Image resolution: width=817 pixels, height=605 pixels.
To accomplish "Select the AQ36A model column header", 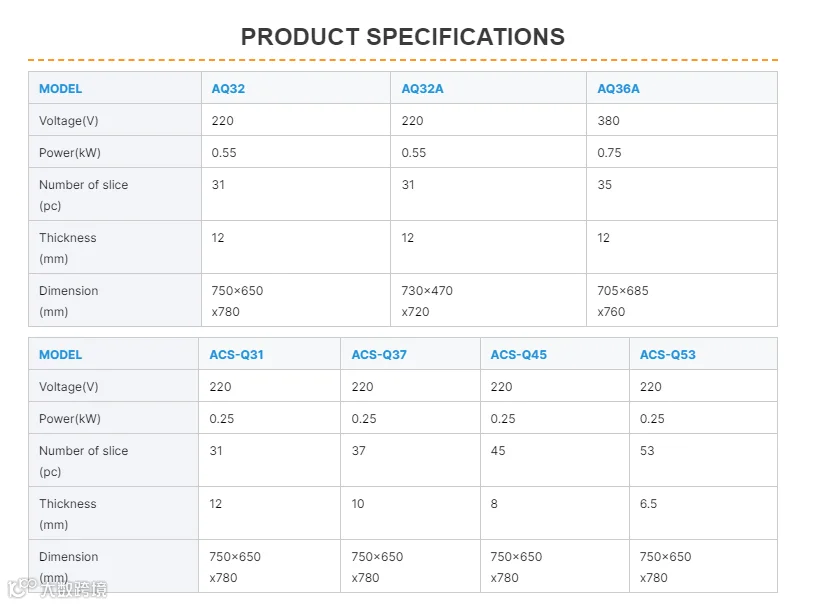I will (618, 89).
